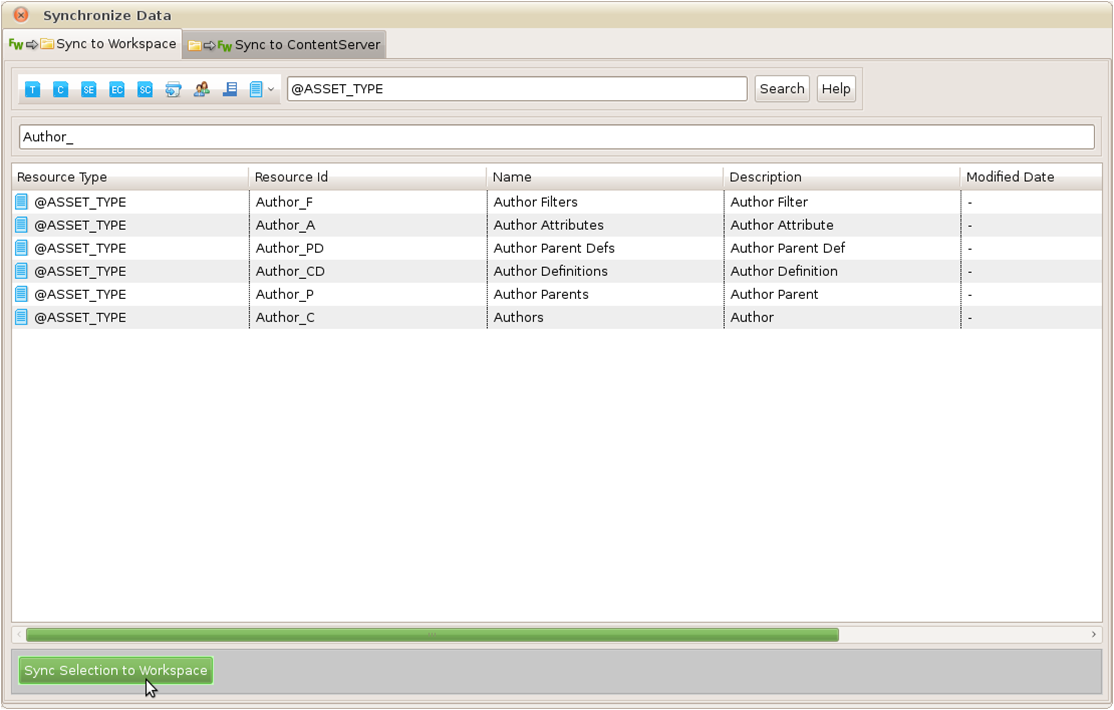Click the Author description cell in last row

pyautogui.click(x=842, y=317)
